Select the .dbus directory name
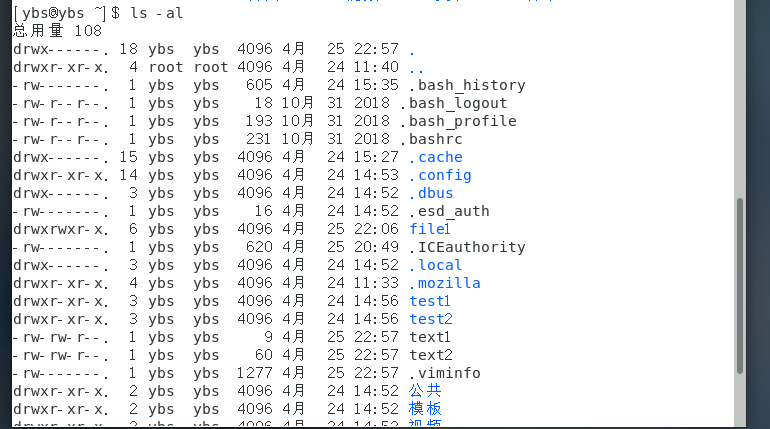Screen dimensions: 770x429 point(430,193)
